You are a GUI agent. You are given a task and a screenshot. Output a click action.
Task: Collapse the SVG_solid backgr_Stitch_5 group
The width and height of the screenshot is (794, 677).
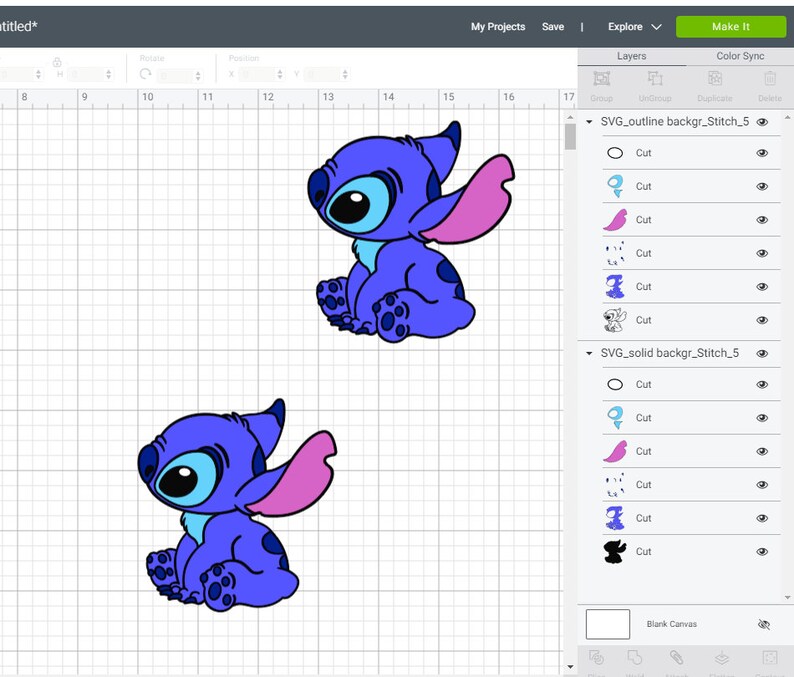tap(589, 353)
